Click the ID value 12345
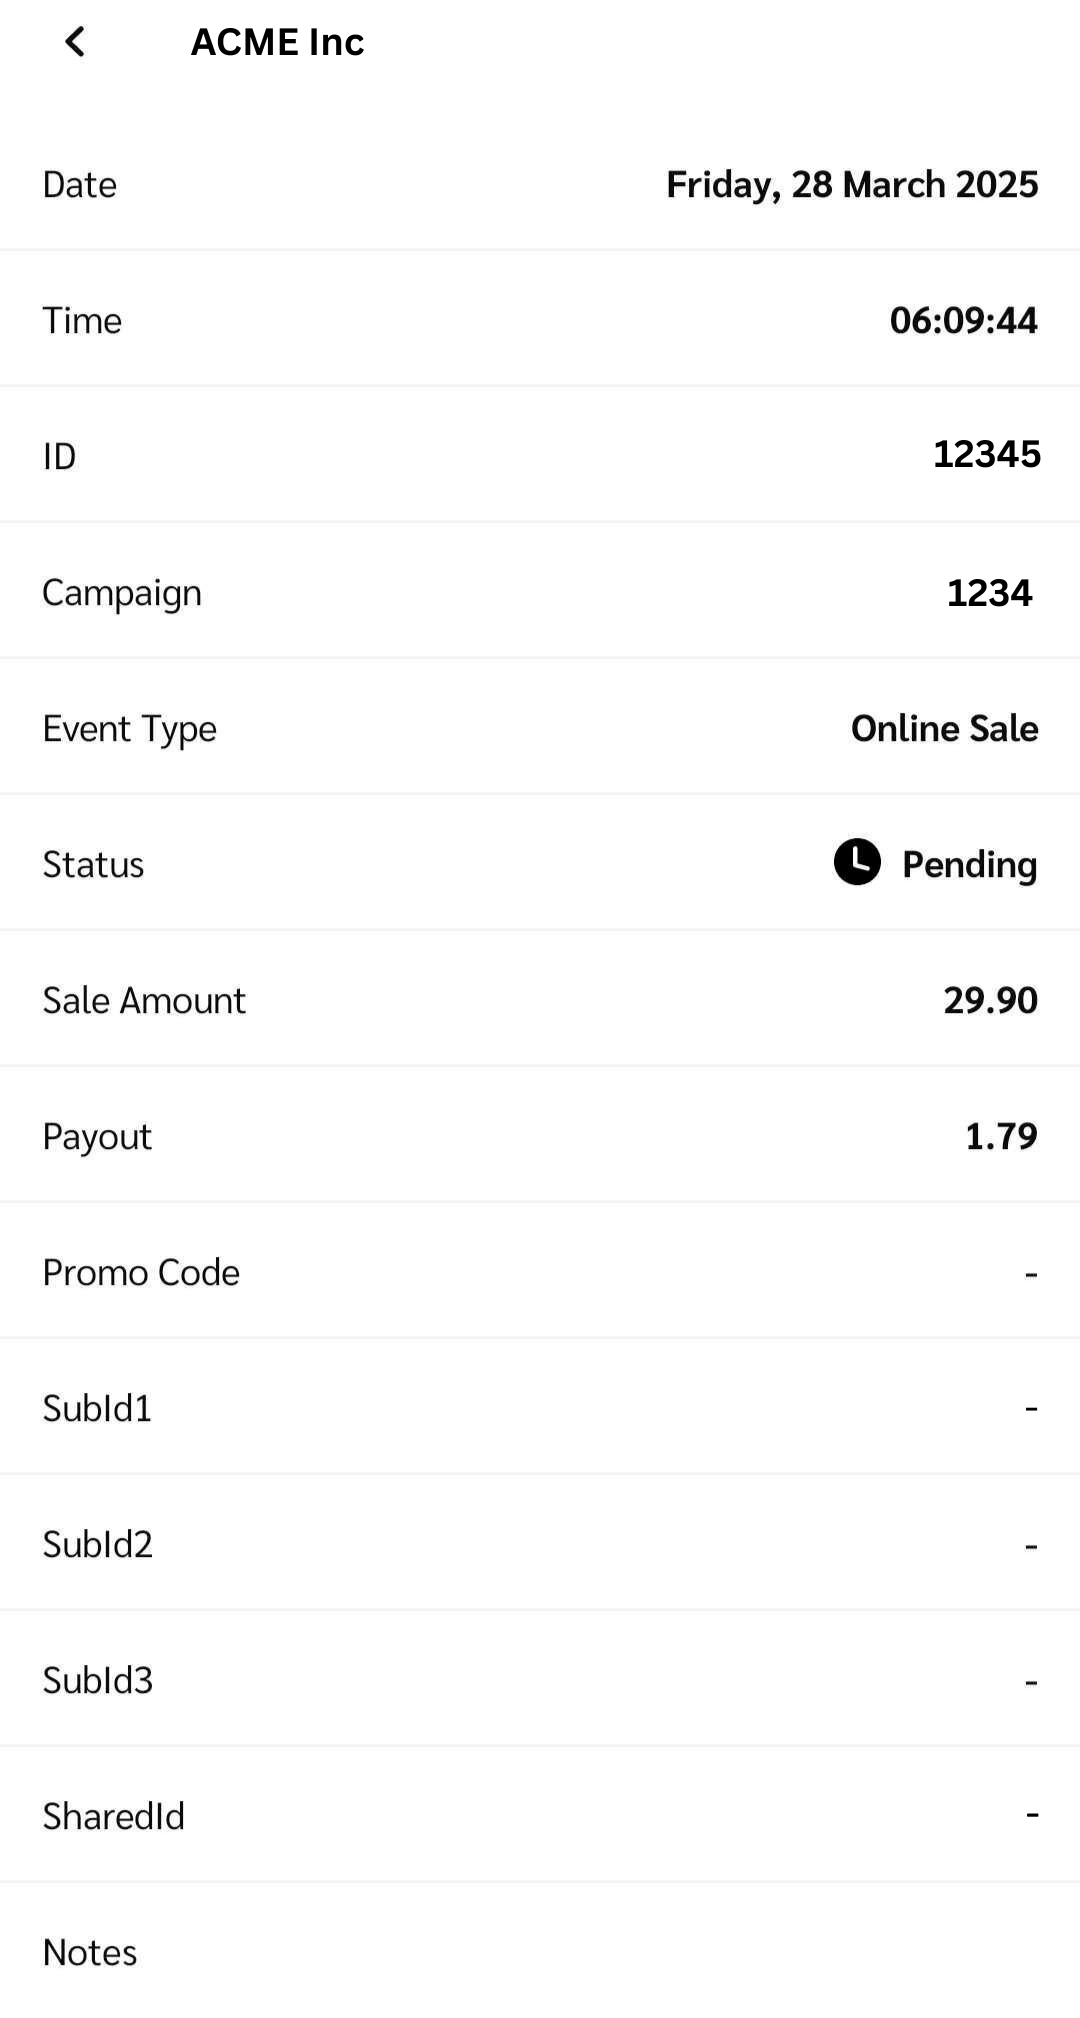Image resolution: width=1080 pixels, height=2018 pixels. [986, 455]
